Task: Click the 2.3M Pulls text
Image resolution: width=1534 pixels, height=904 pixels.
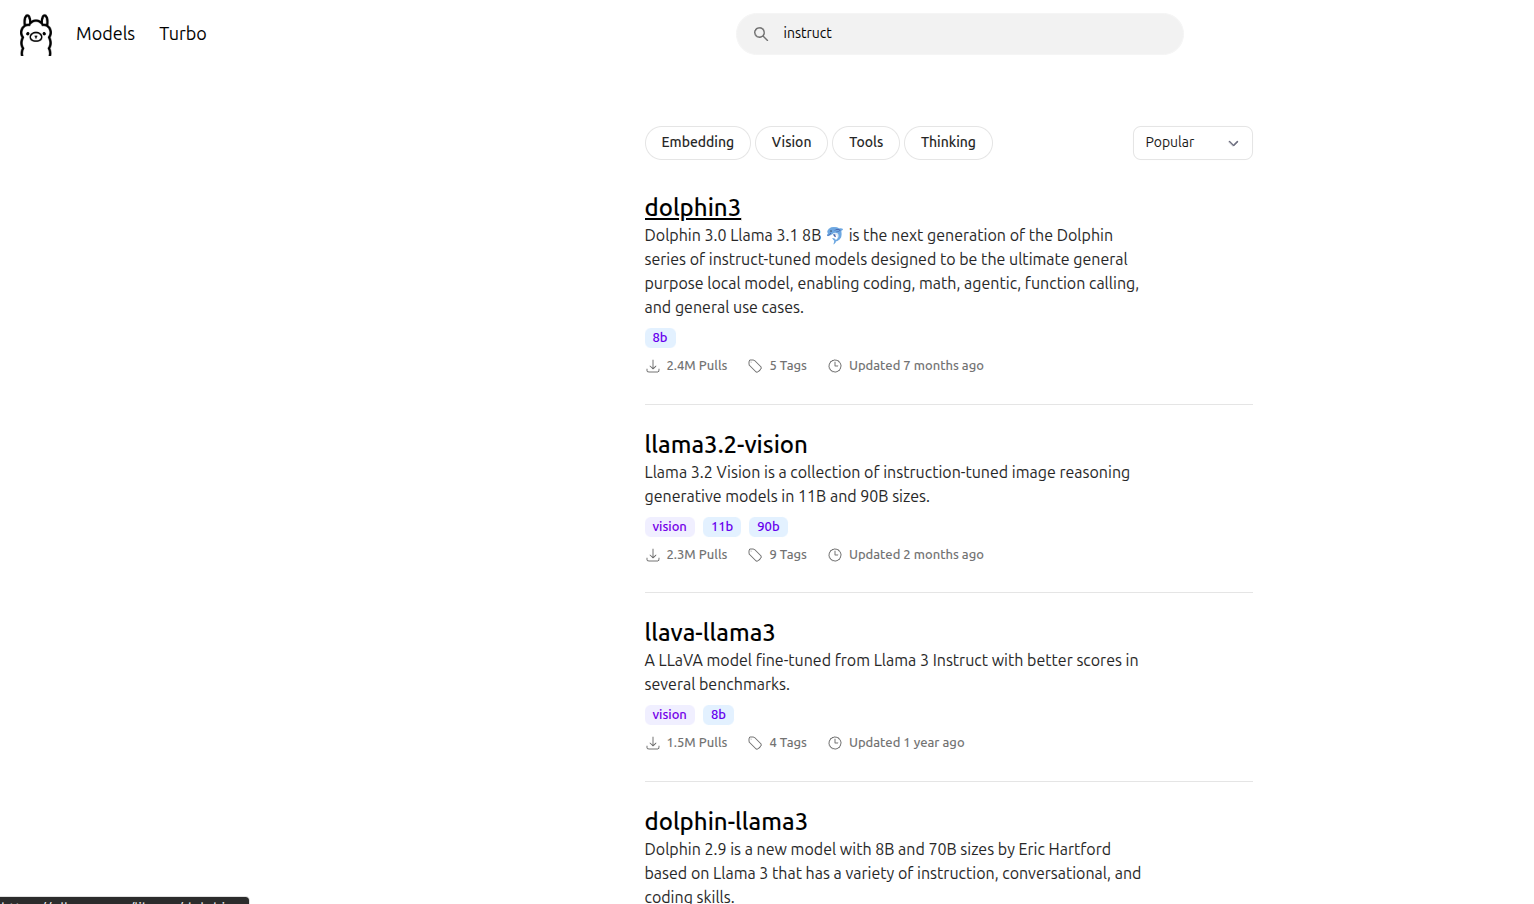Action: point(697,555)
